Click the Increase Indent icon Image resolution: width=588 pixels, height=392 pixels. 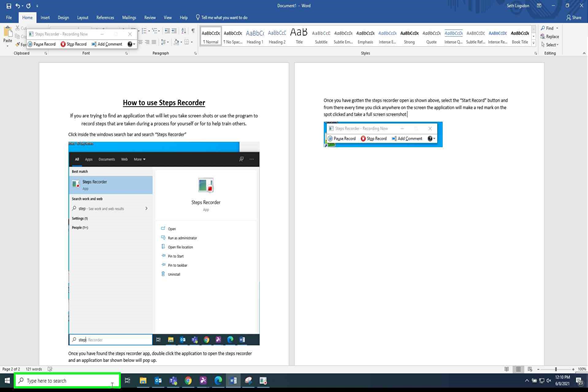(174, 31)
